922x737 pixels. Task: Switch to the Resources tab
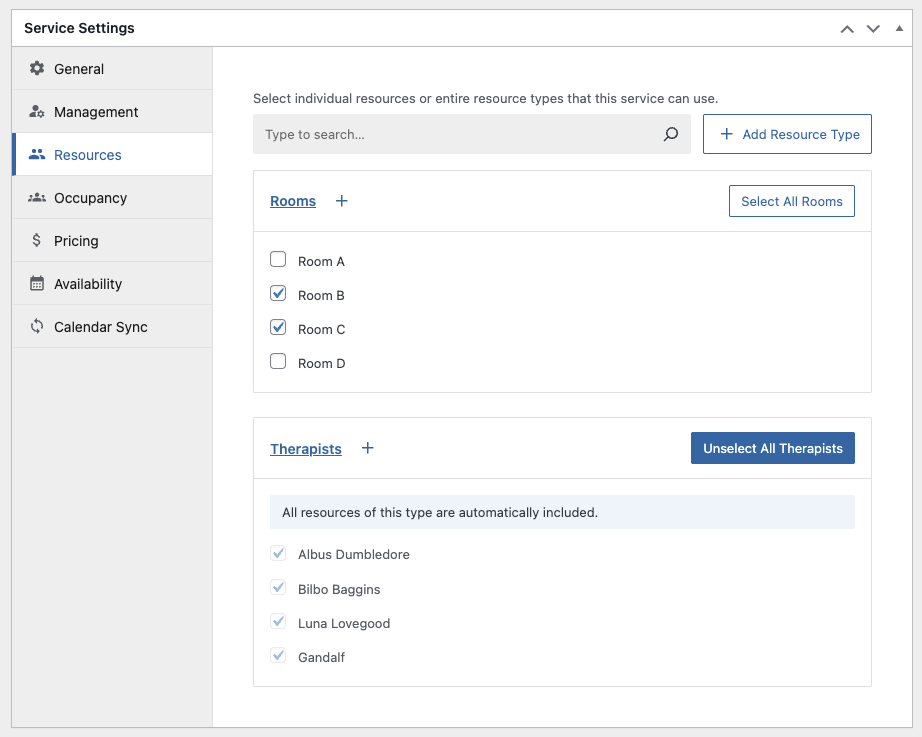[x=88, y=155]
